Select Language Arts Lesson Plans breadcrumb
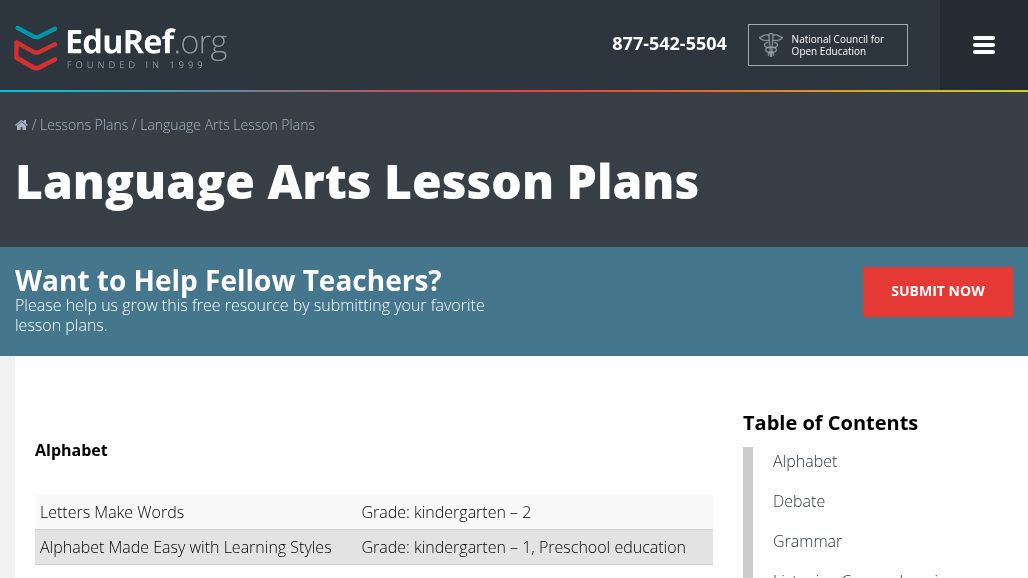This screenshot has width=1028, height=578. pos(227,125)
